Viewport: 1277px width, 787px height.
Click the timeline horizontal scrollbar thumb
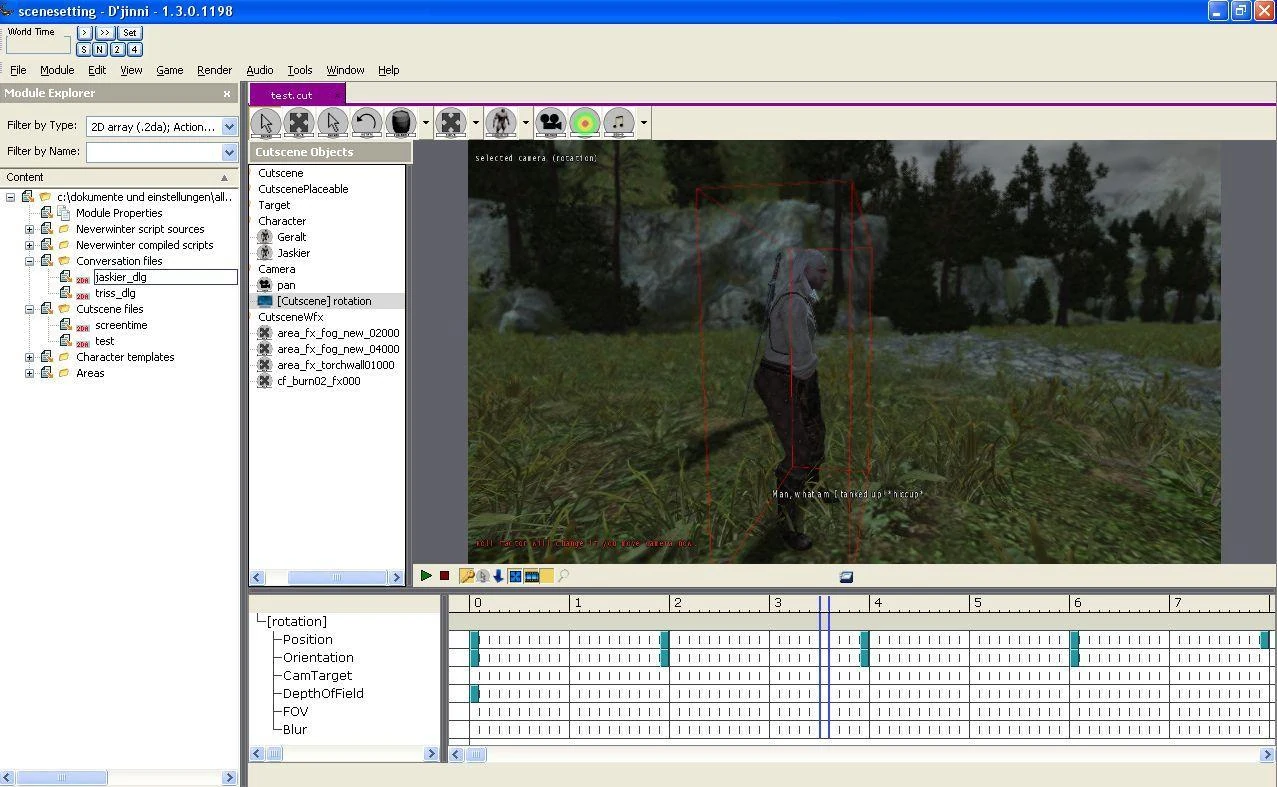pyautogui.click(x=476, y=755)
